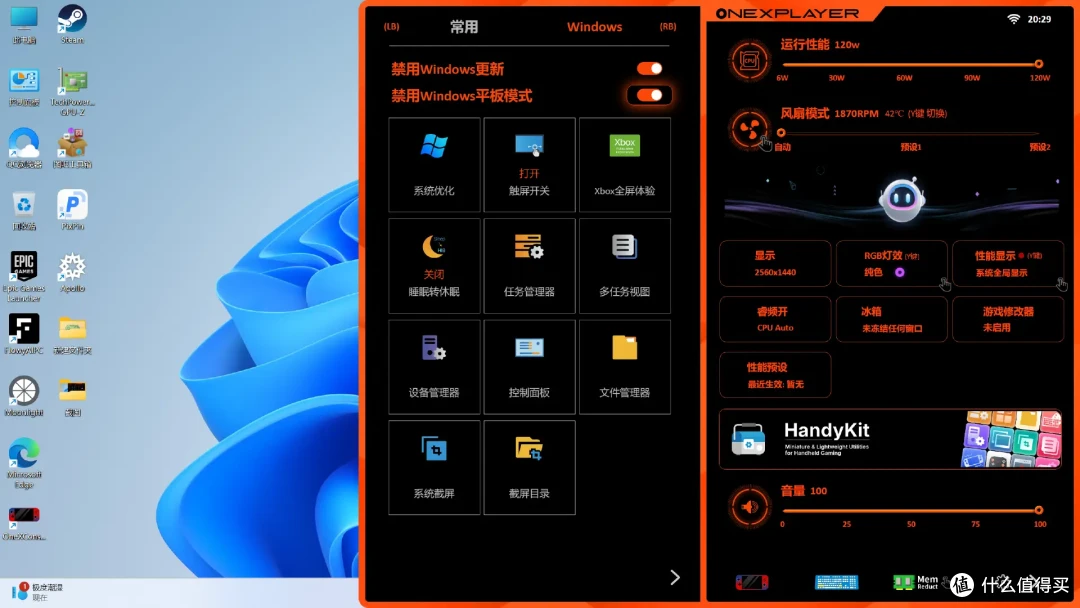Click the 20:29 clock
Viewport: 1080px width, 608px height.
click(1039, 19)
